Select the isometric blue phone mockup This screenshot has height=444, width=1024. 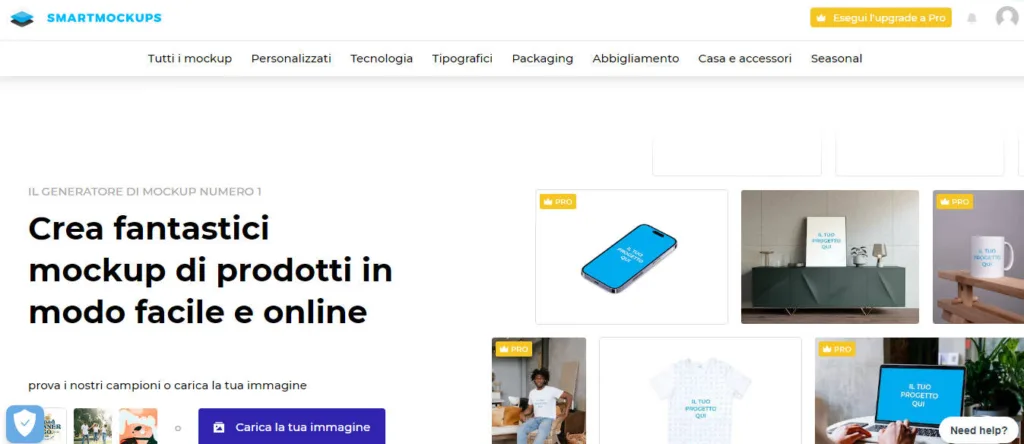pyautogui.click(x=632, y=257)
